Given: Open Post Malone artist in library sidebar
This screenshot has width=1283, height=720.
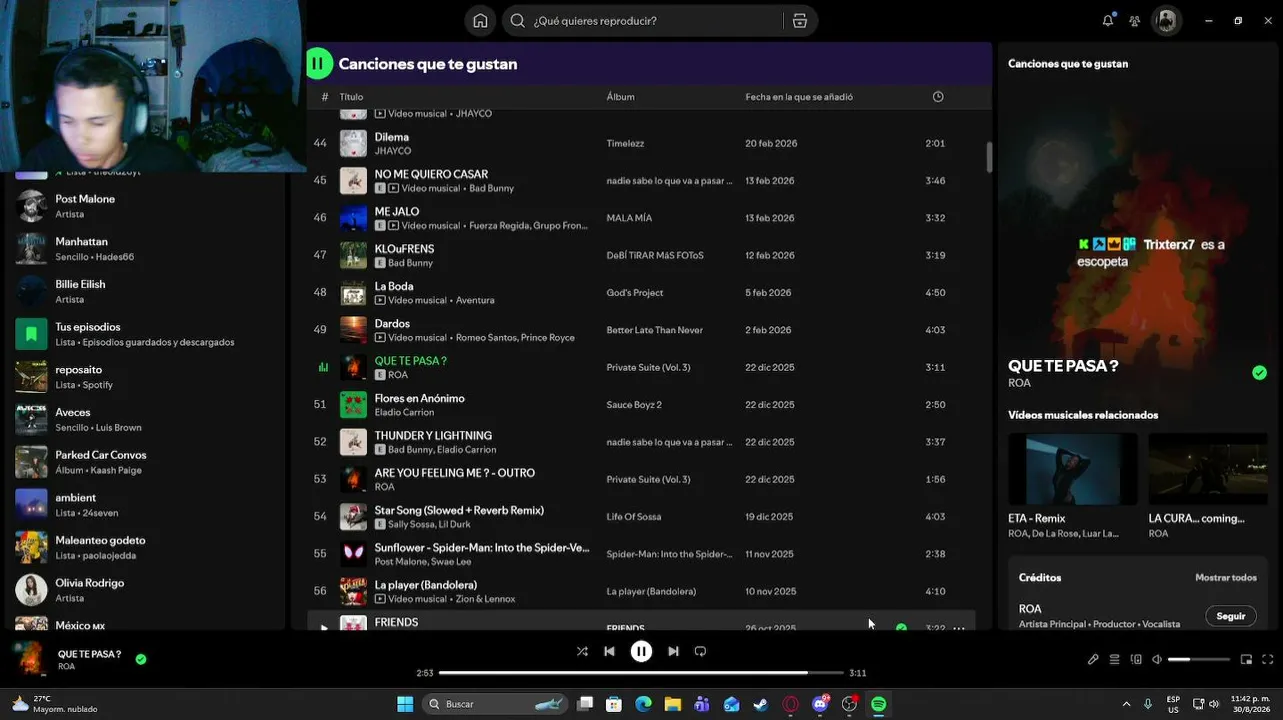Looking at the screenshot, I should pos(145,206).
